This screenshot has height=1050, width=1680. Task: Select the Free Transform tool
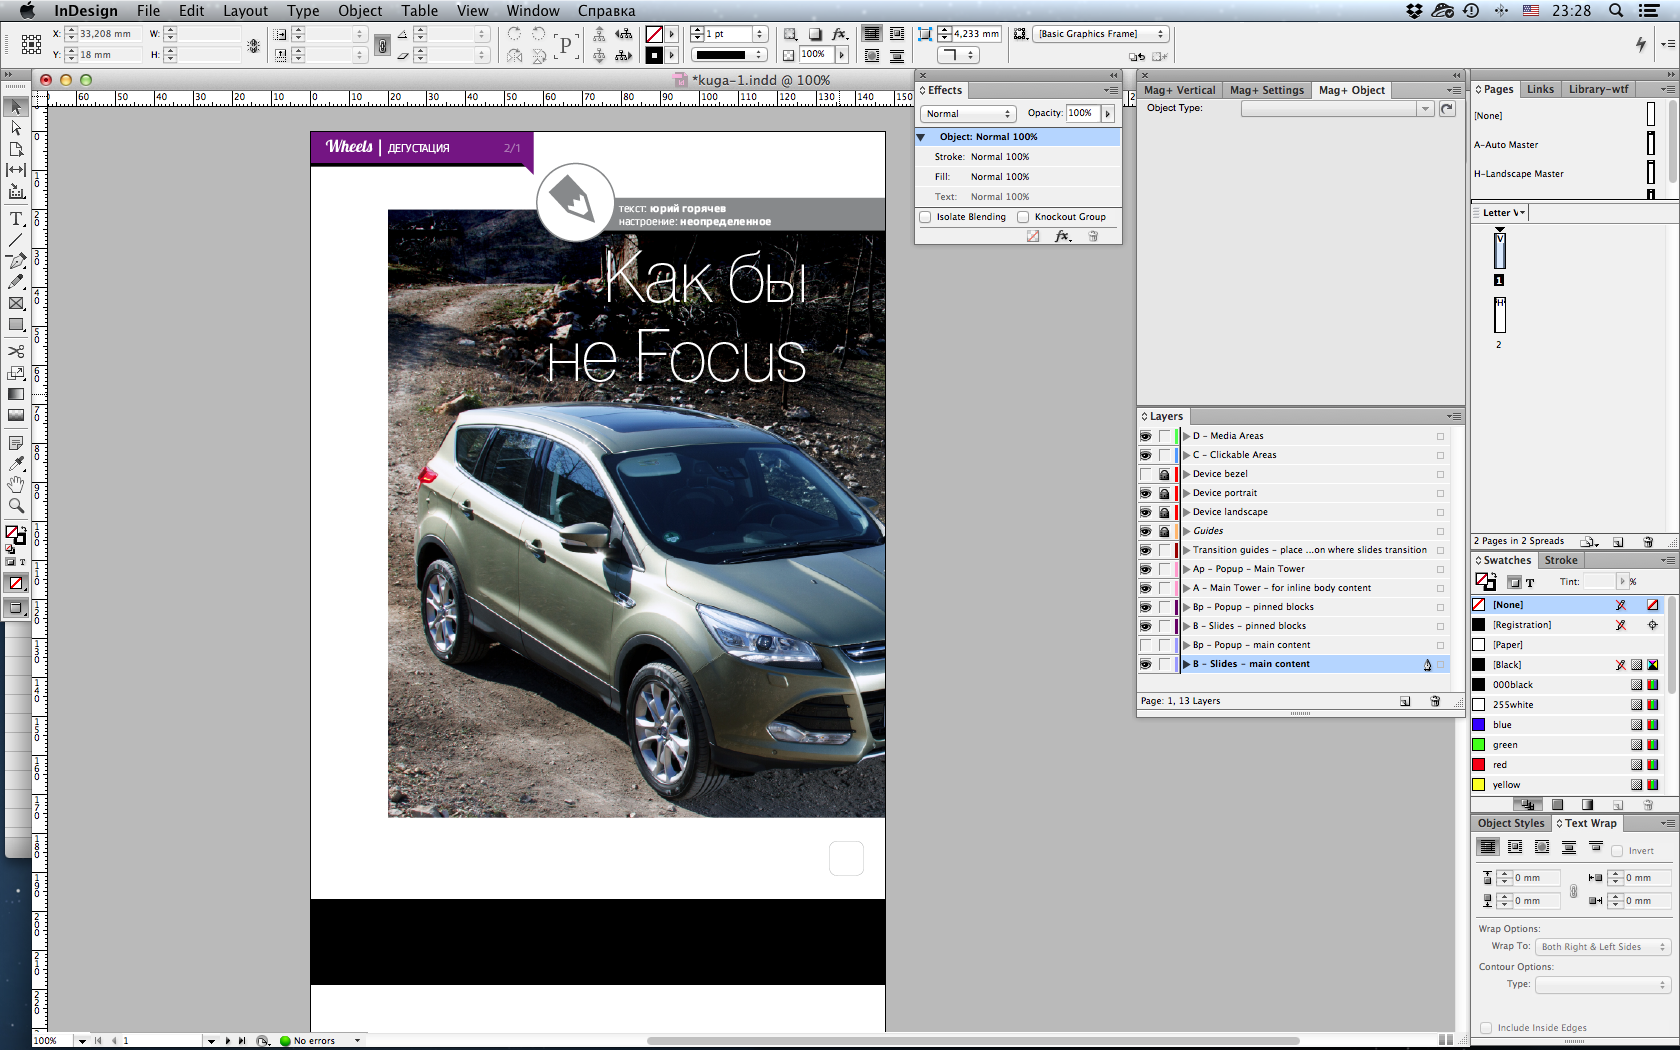coord(16,373)
